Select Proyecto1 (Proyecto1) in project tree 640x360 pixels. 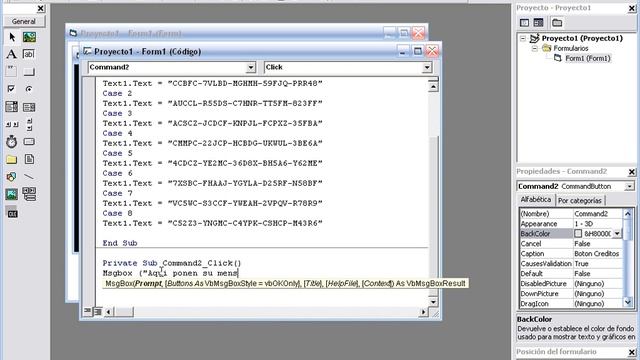coord(582,38)
